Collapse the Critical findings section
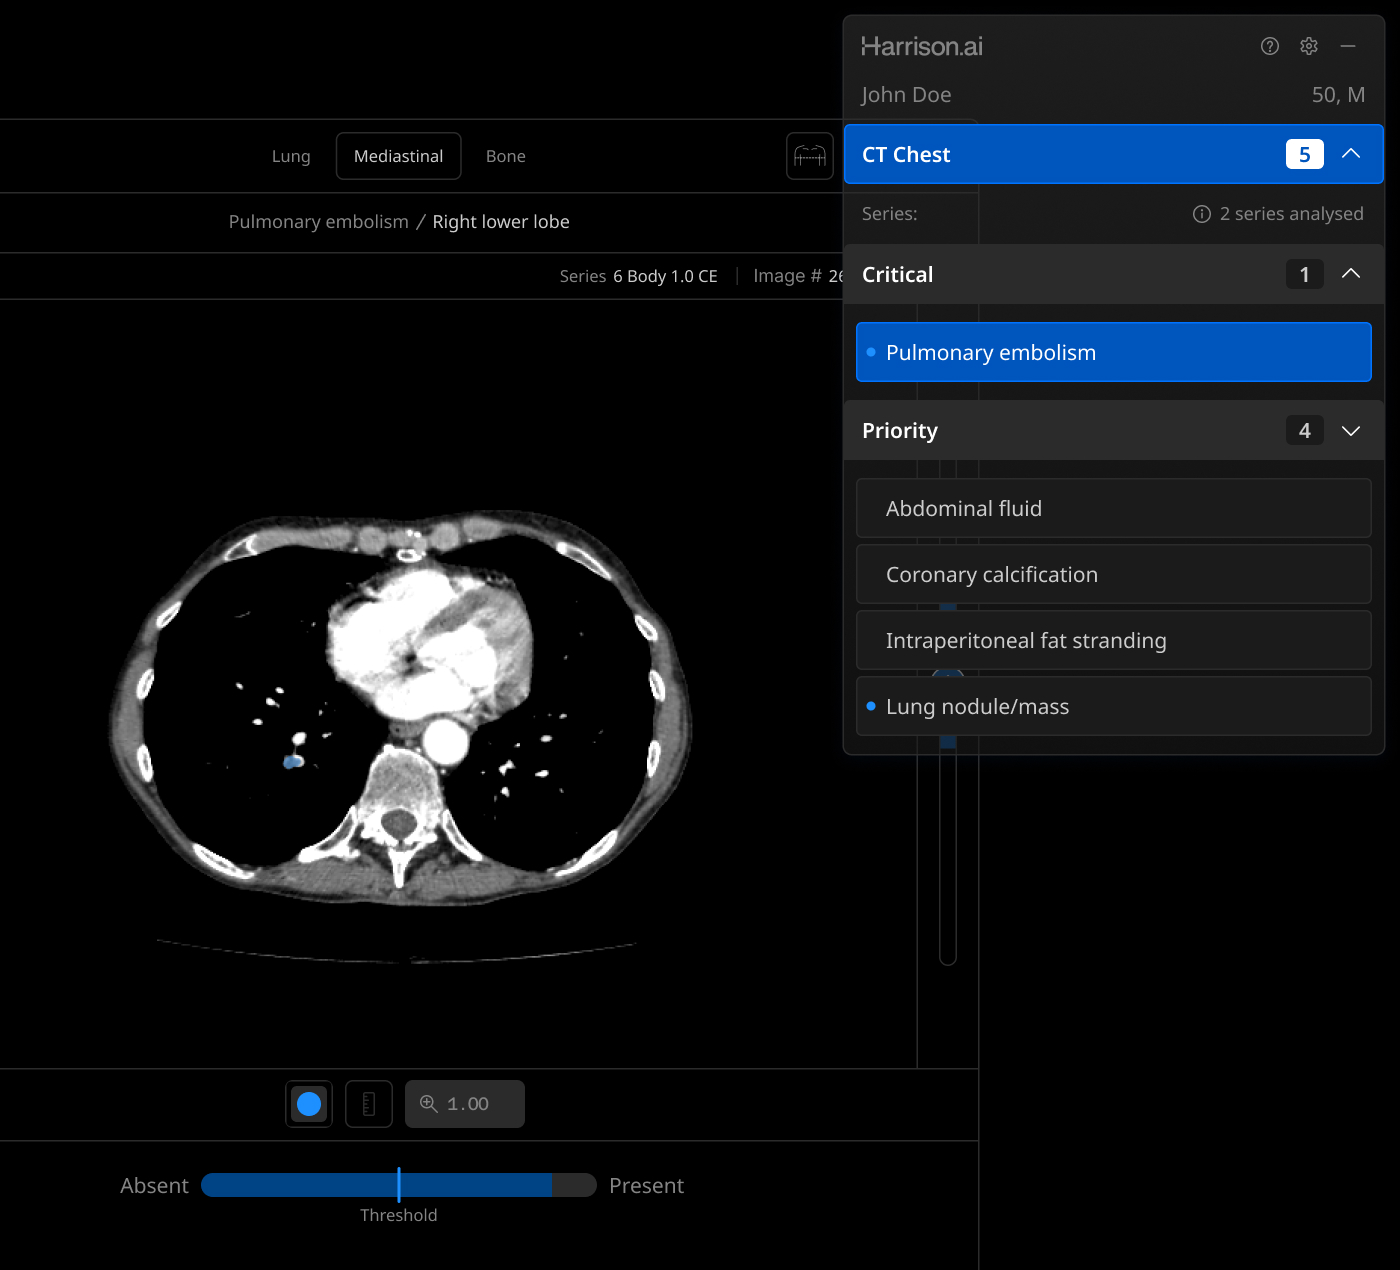The height and width of the screenshot is (1270, 1400). (1351, 274)
